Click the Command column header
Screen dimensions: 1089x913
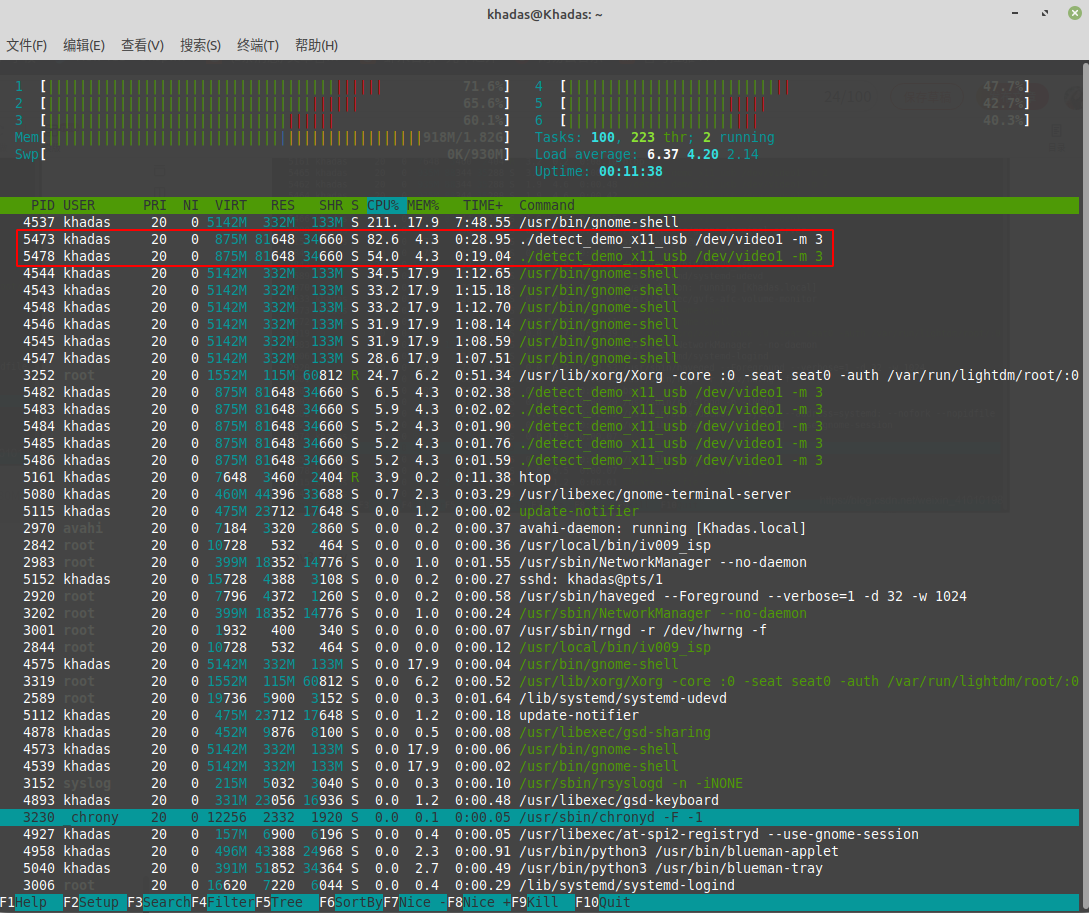pos(547,206)
